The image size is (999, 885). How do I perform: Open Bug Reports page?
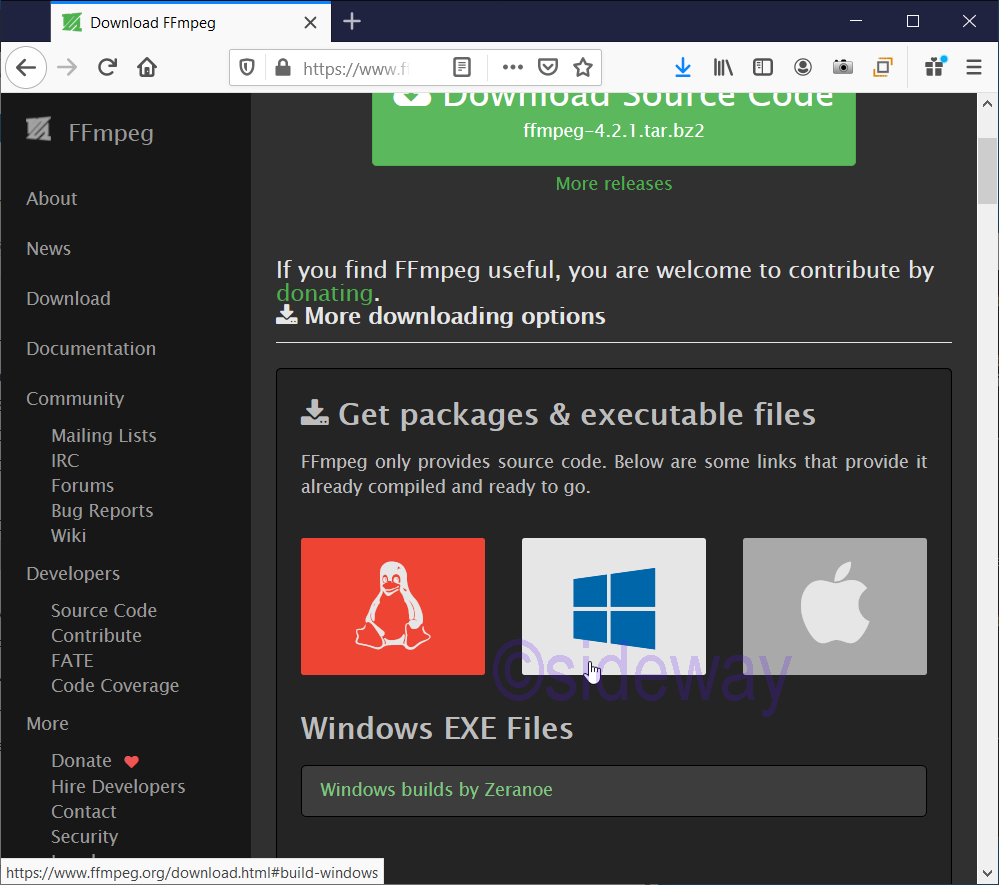point(102,510)
